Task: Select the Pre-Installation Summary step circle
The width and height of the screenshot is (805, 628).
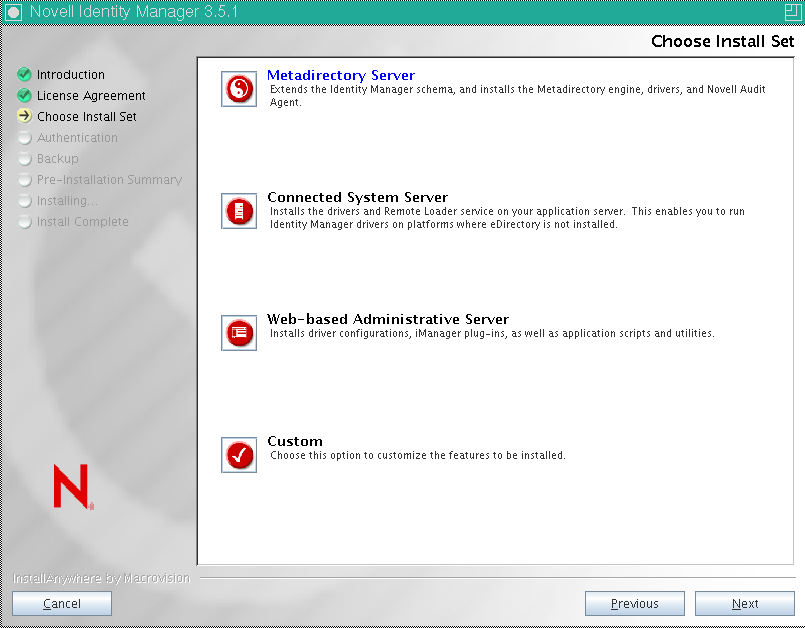Action: coord(24,179)
